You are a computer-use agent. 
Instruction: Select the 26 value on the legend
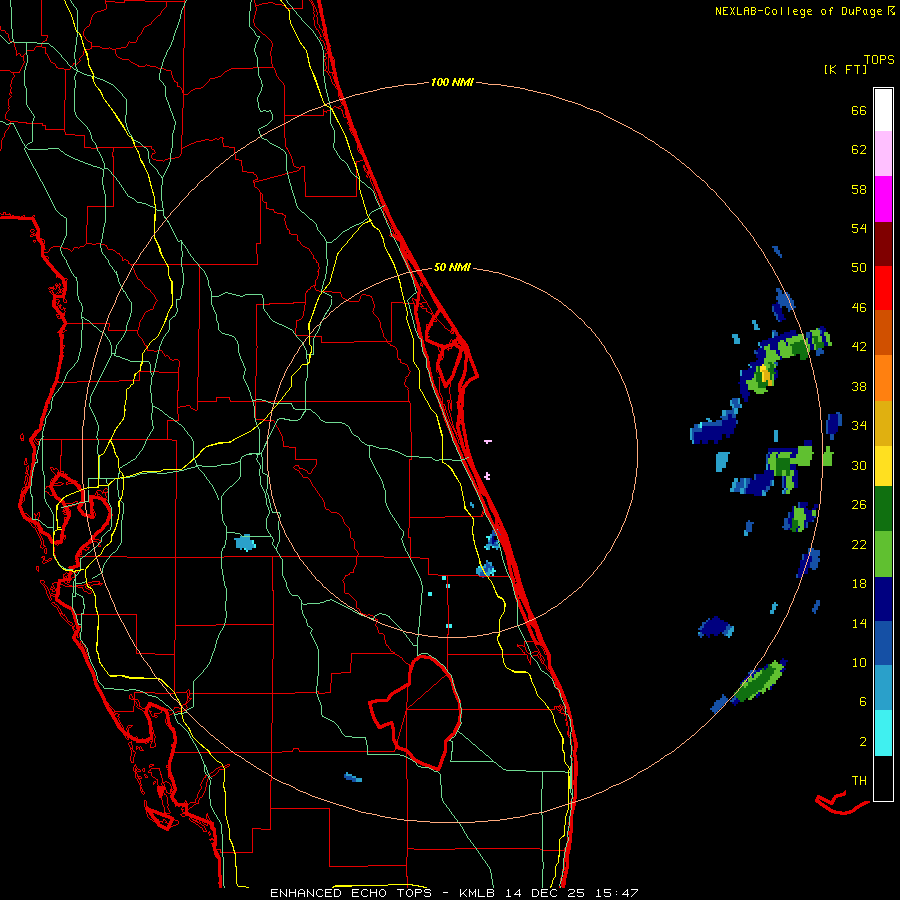click(859, 505)
